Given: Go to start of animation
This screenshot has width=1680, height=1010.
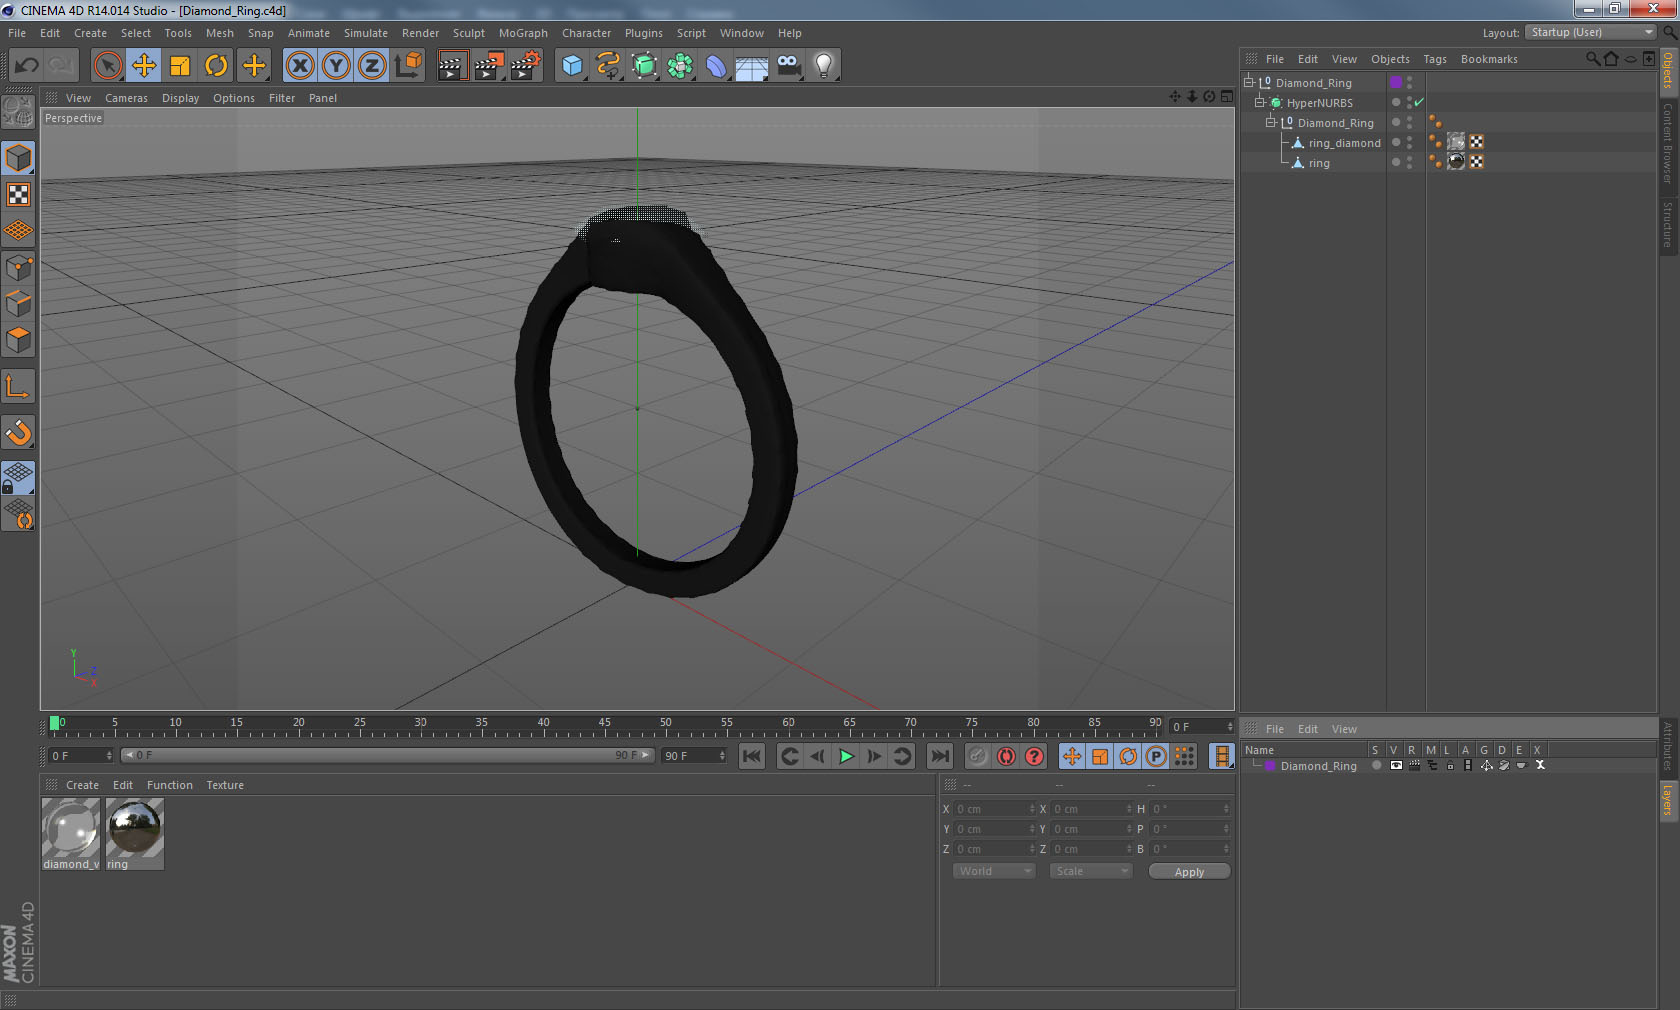Looking at the screenshot, I should coord(752,756).
